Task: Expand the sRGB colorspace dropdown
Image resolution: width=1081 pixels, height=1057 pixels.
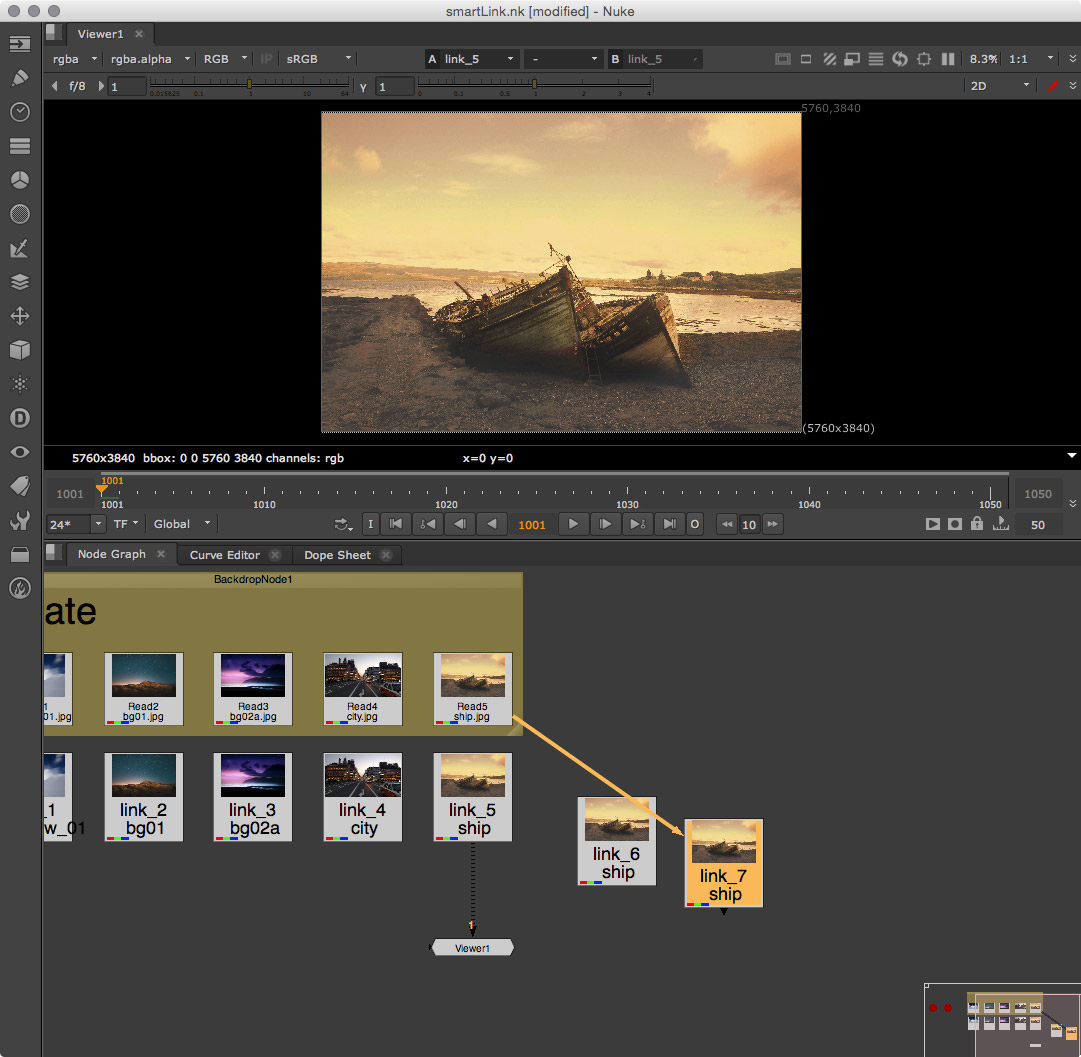Action: pos(318,59)
